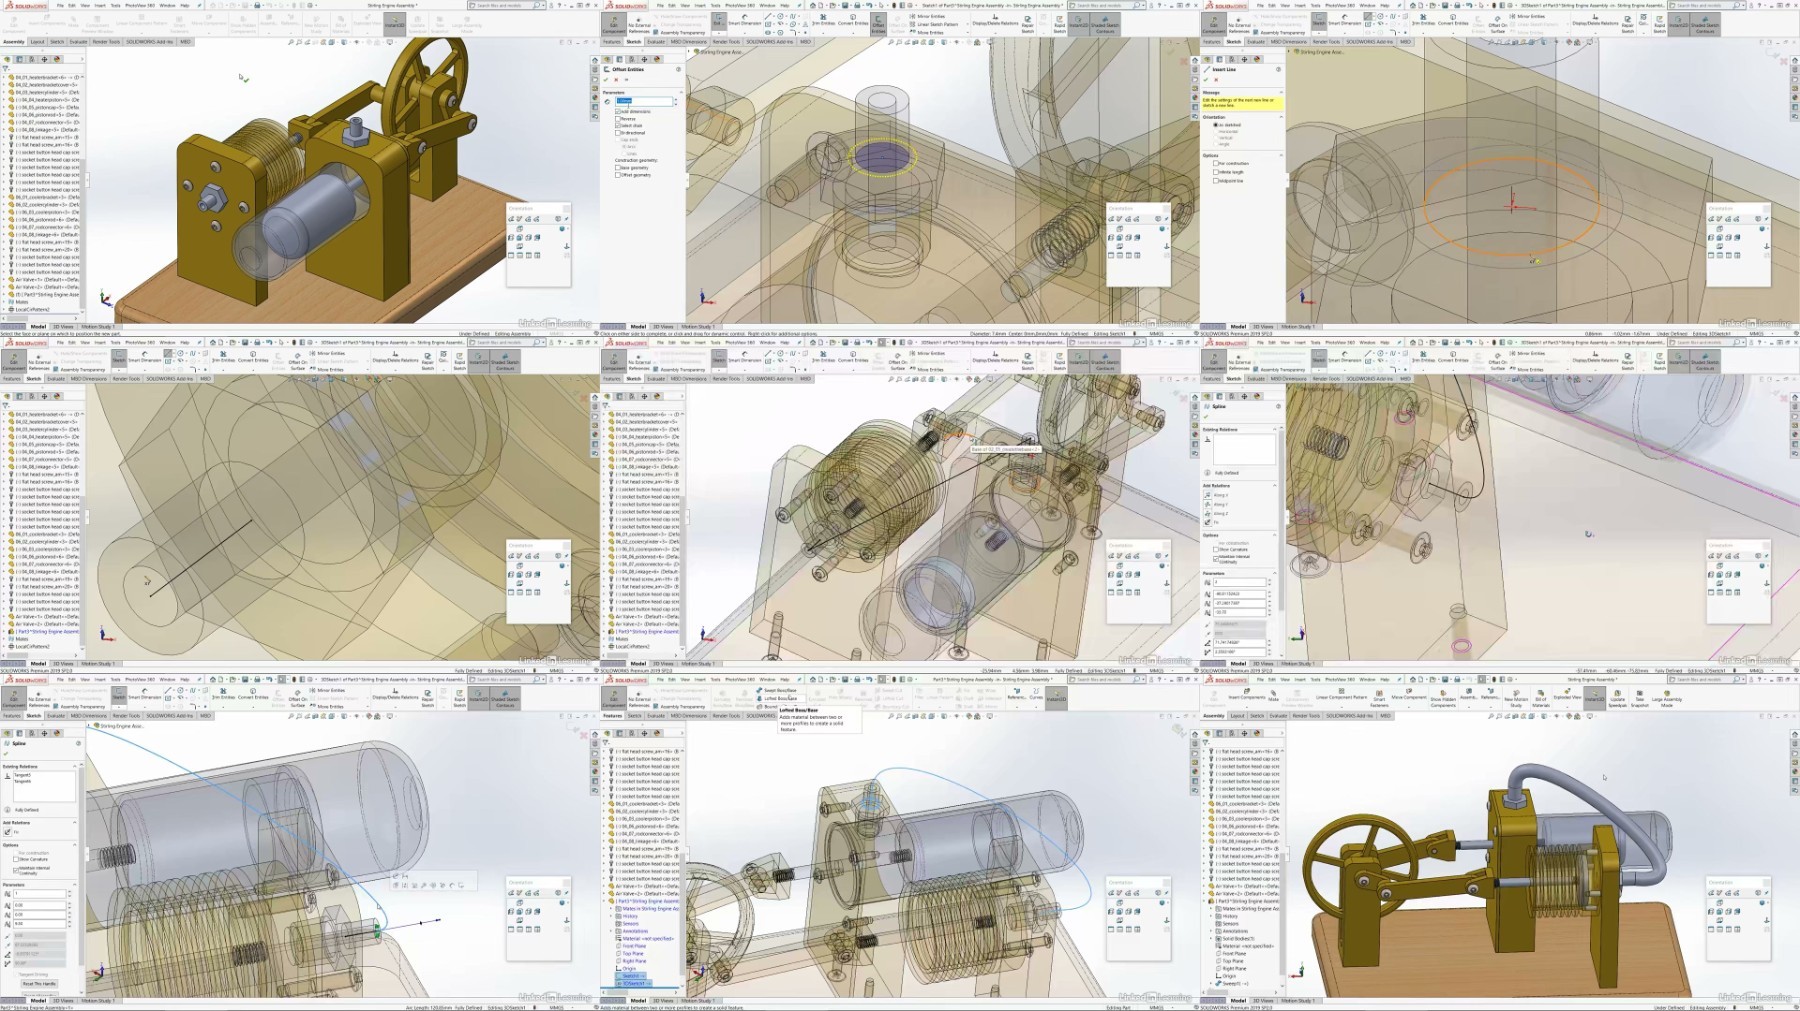Click Swept Boss/Base in the Lofted Boss/Base window
This screenshot has height=1011, width=1800.
pos(779,690)
